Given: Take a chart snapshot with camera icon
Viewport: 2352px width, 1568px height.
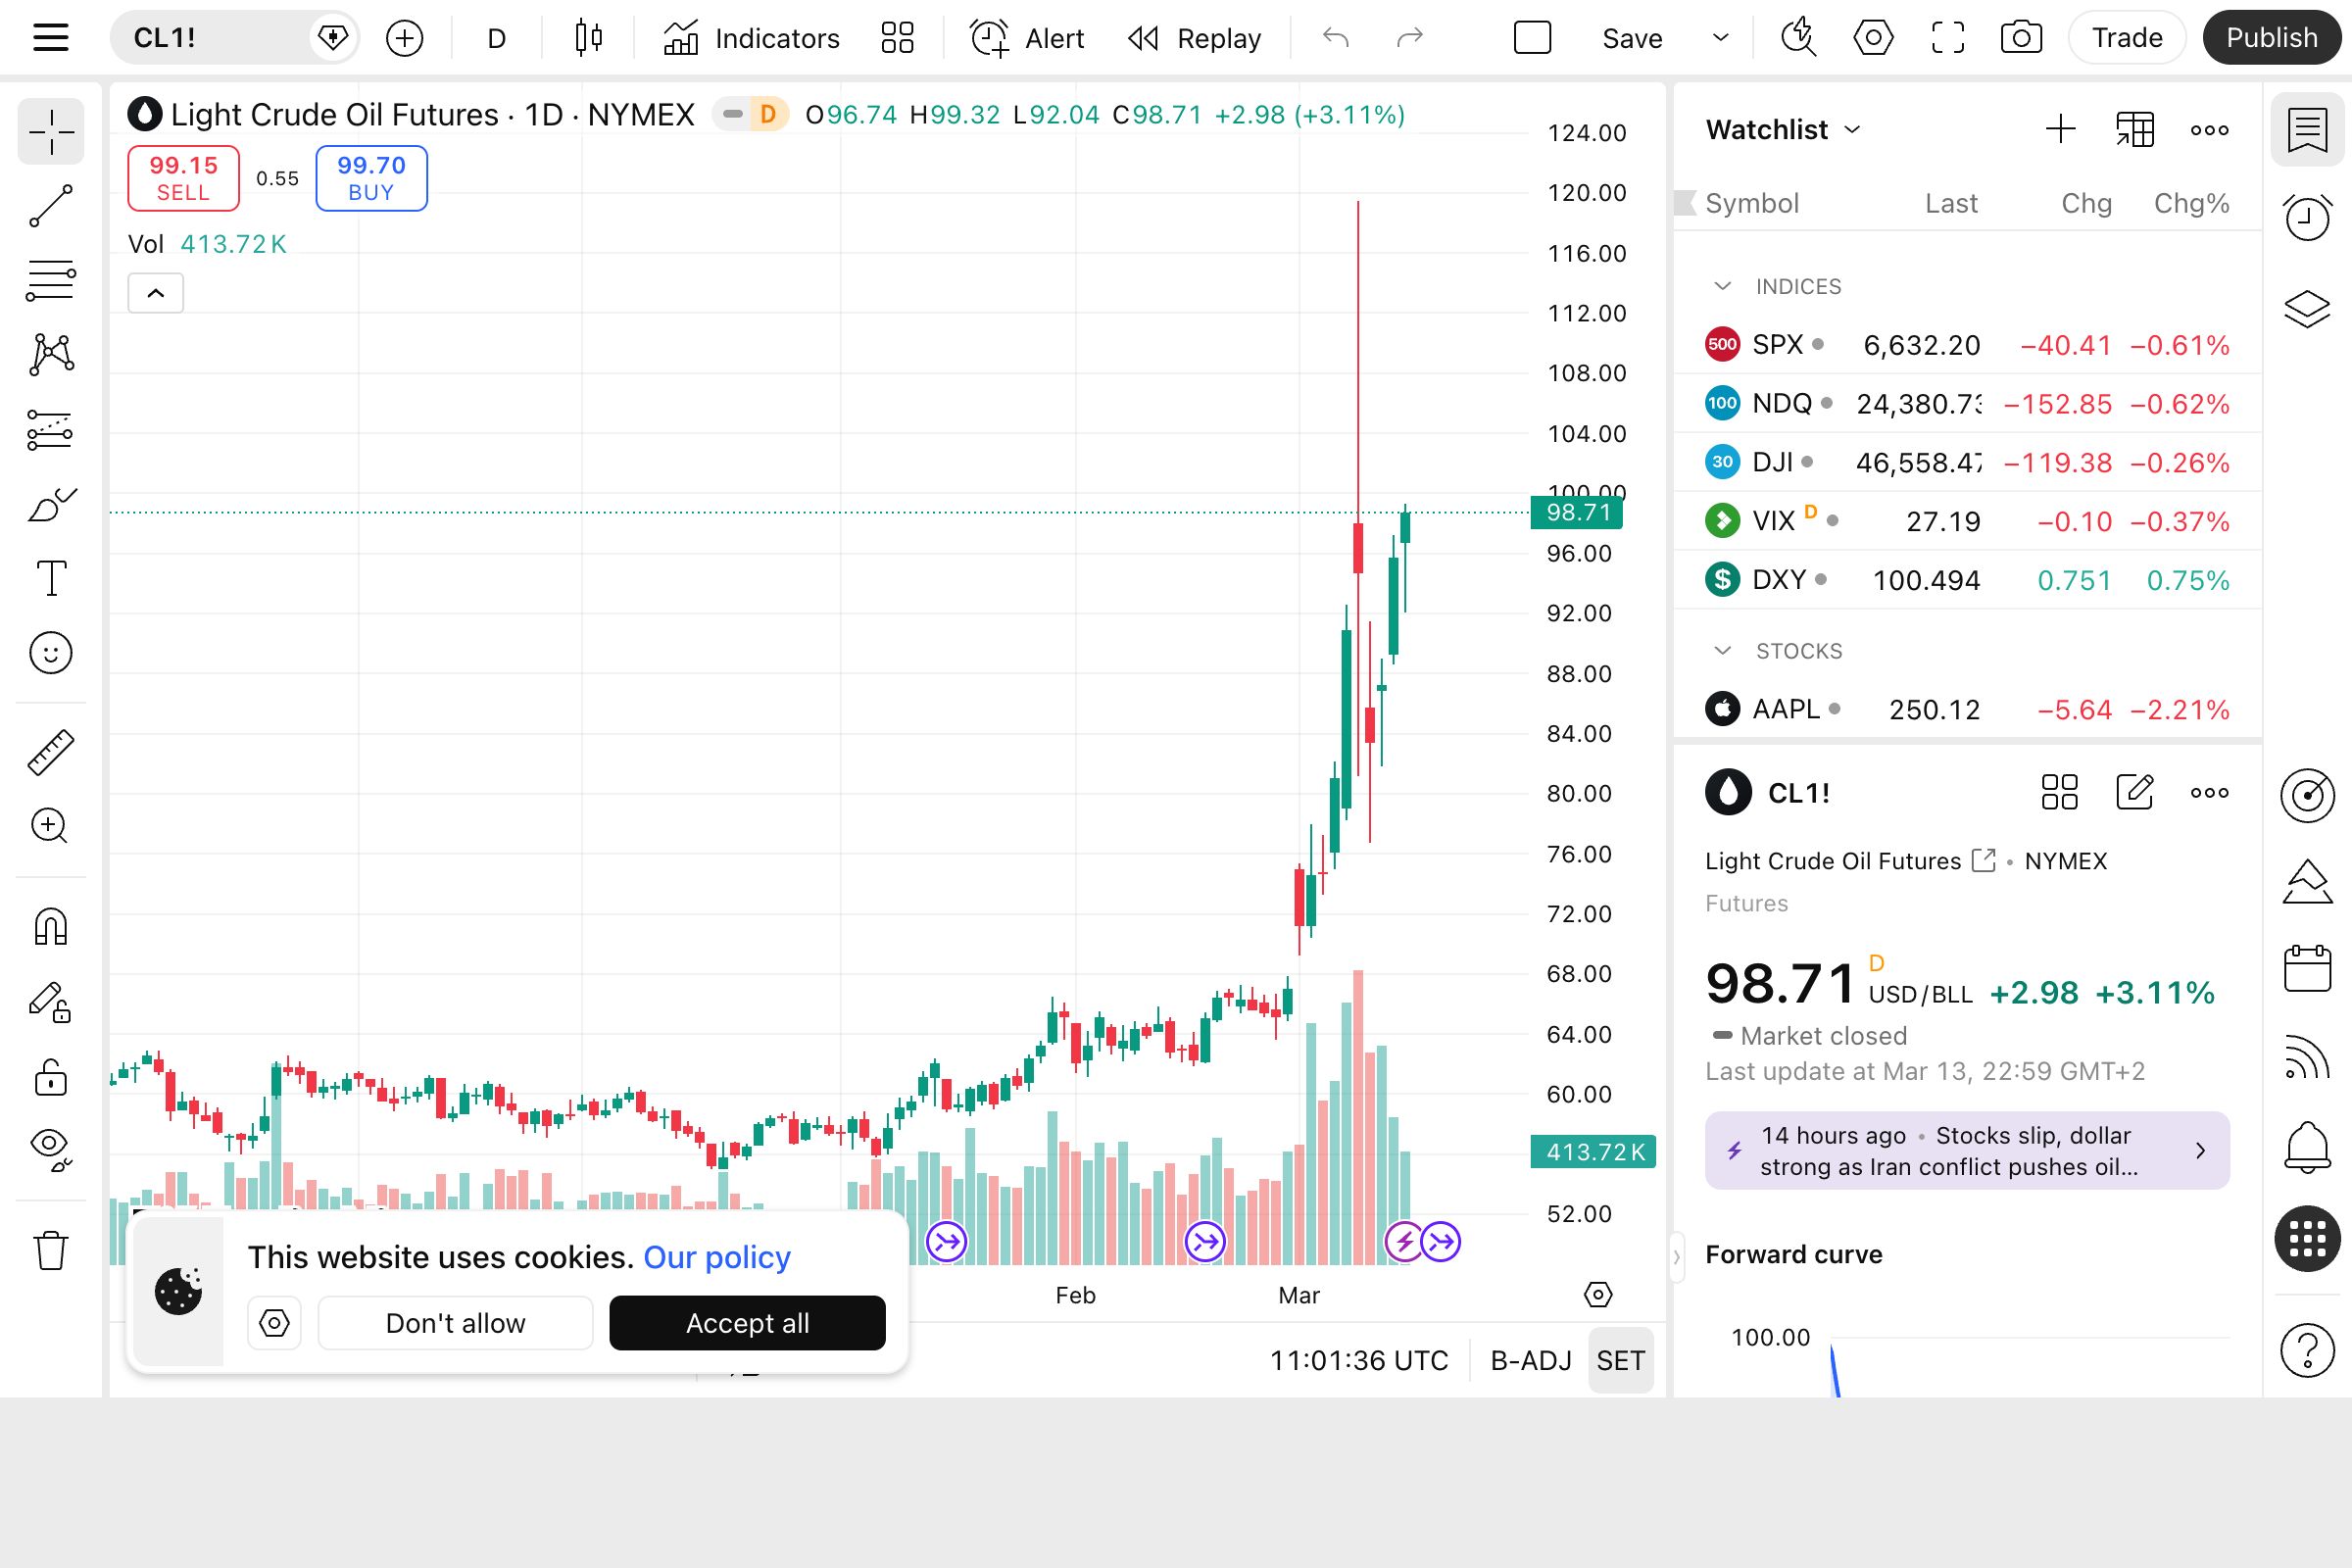Looking at the screenshot, I should (x=2021, y=38).
